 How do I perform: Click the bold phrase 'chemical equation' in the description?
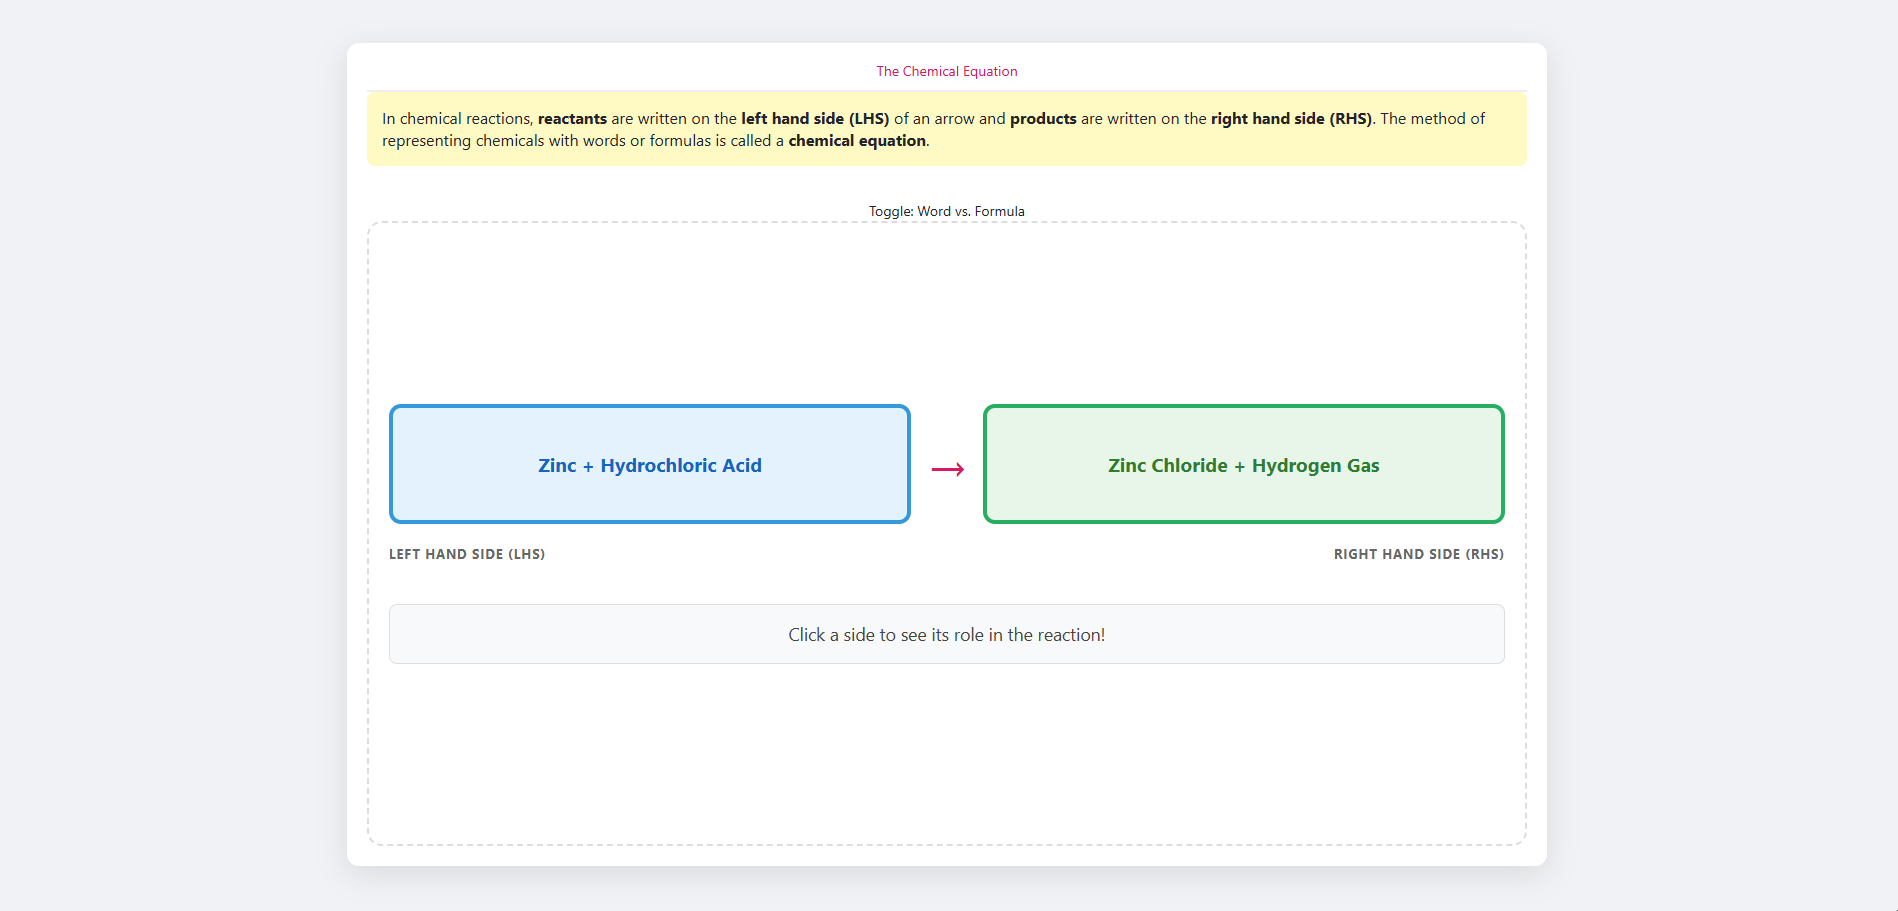click(857, 141)
